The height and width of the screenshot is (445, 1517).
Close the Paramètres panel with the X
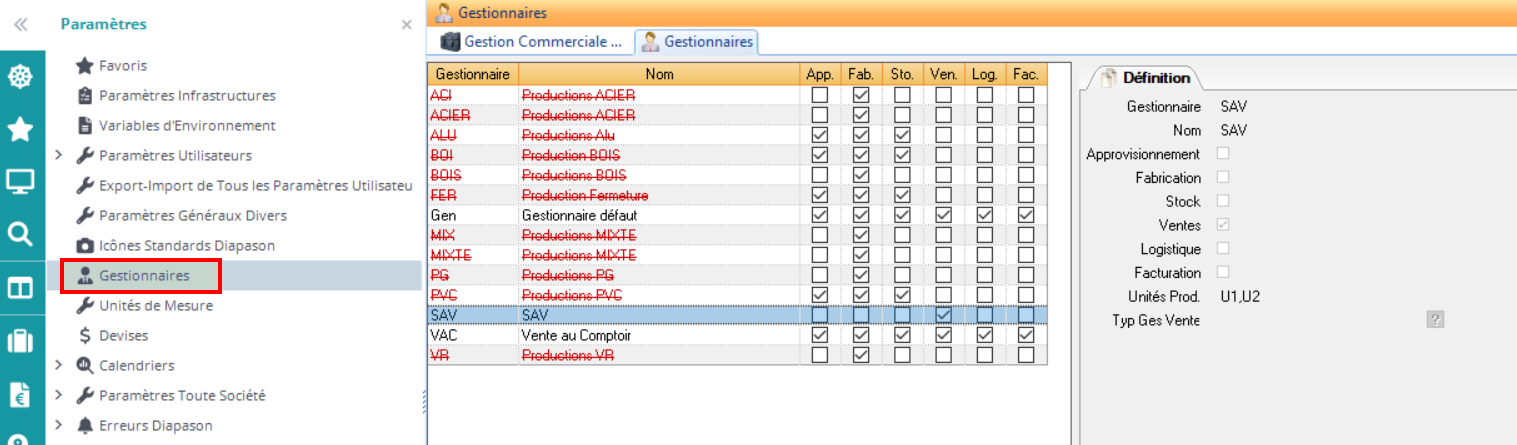click(x=406, y=25)
